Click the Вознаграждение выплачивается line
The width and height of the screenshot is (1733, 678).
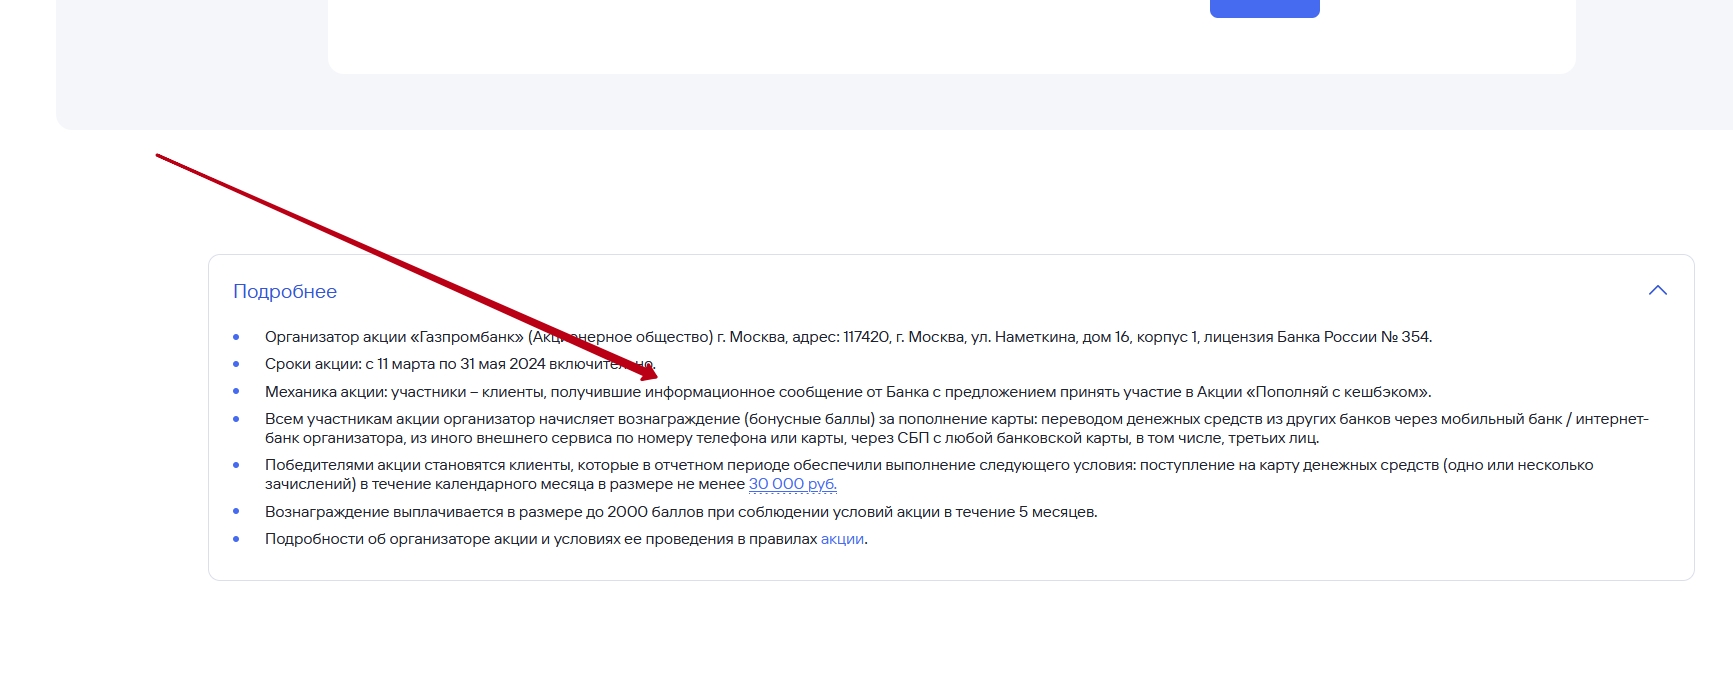click(x=680, y=512)
